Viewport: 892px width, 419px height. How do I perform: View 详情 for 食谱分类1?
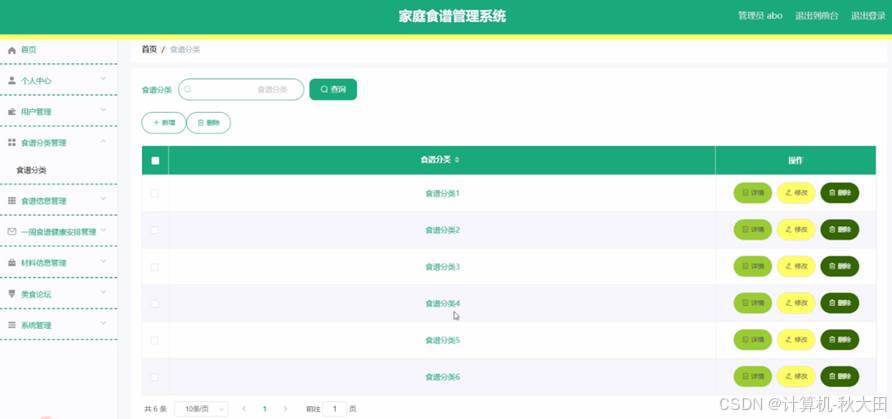point(753,193)
